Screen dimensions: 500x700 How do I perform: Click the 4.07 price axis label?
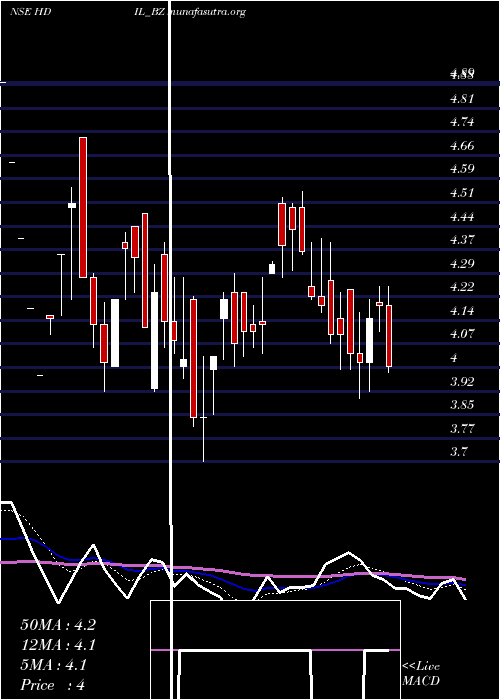coord(462,334)
